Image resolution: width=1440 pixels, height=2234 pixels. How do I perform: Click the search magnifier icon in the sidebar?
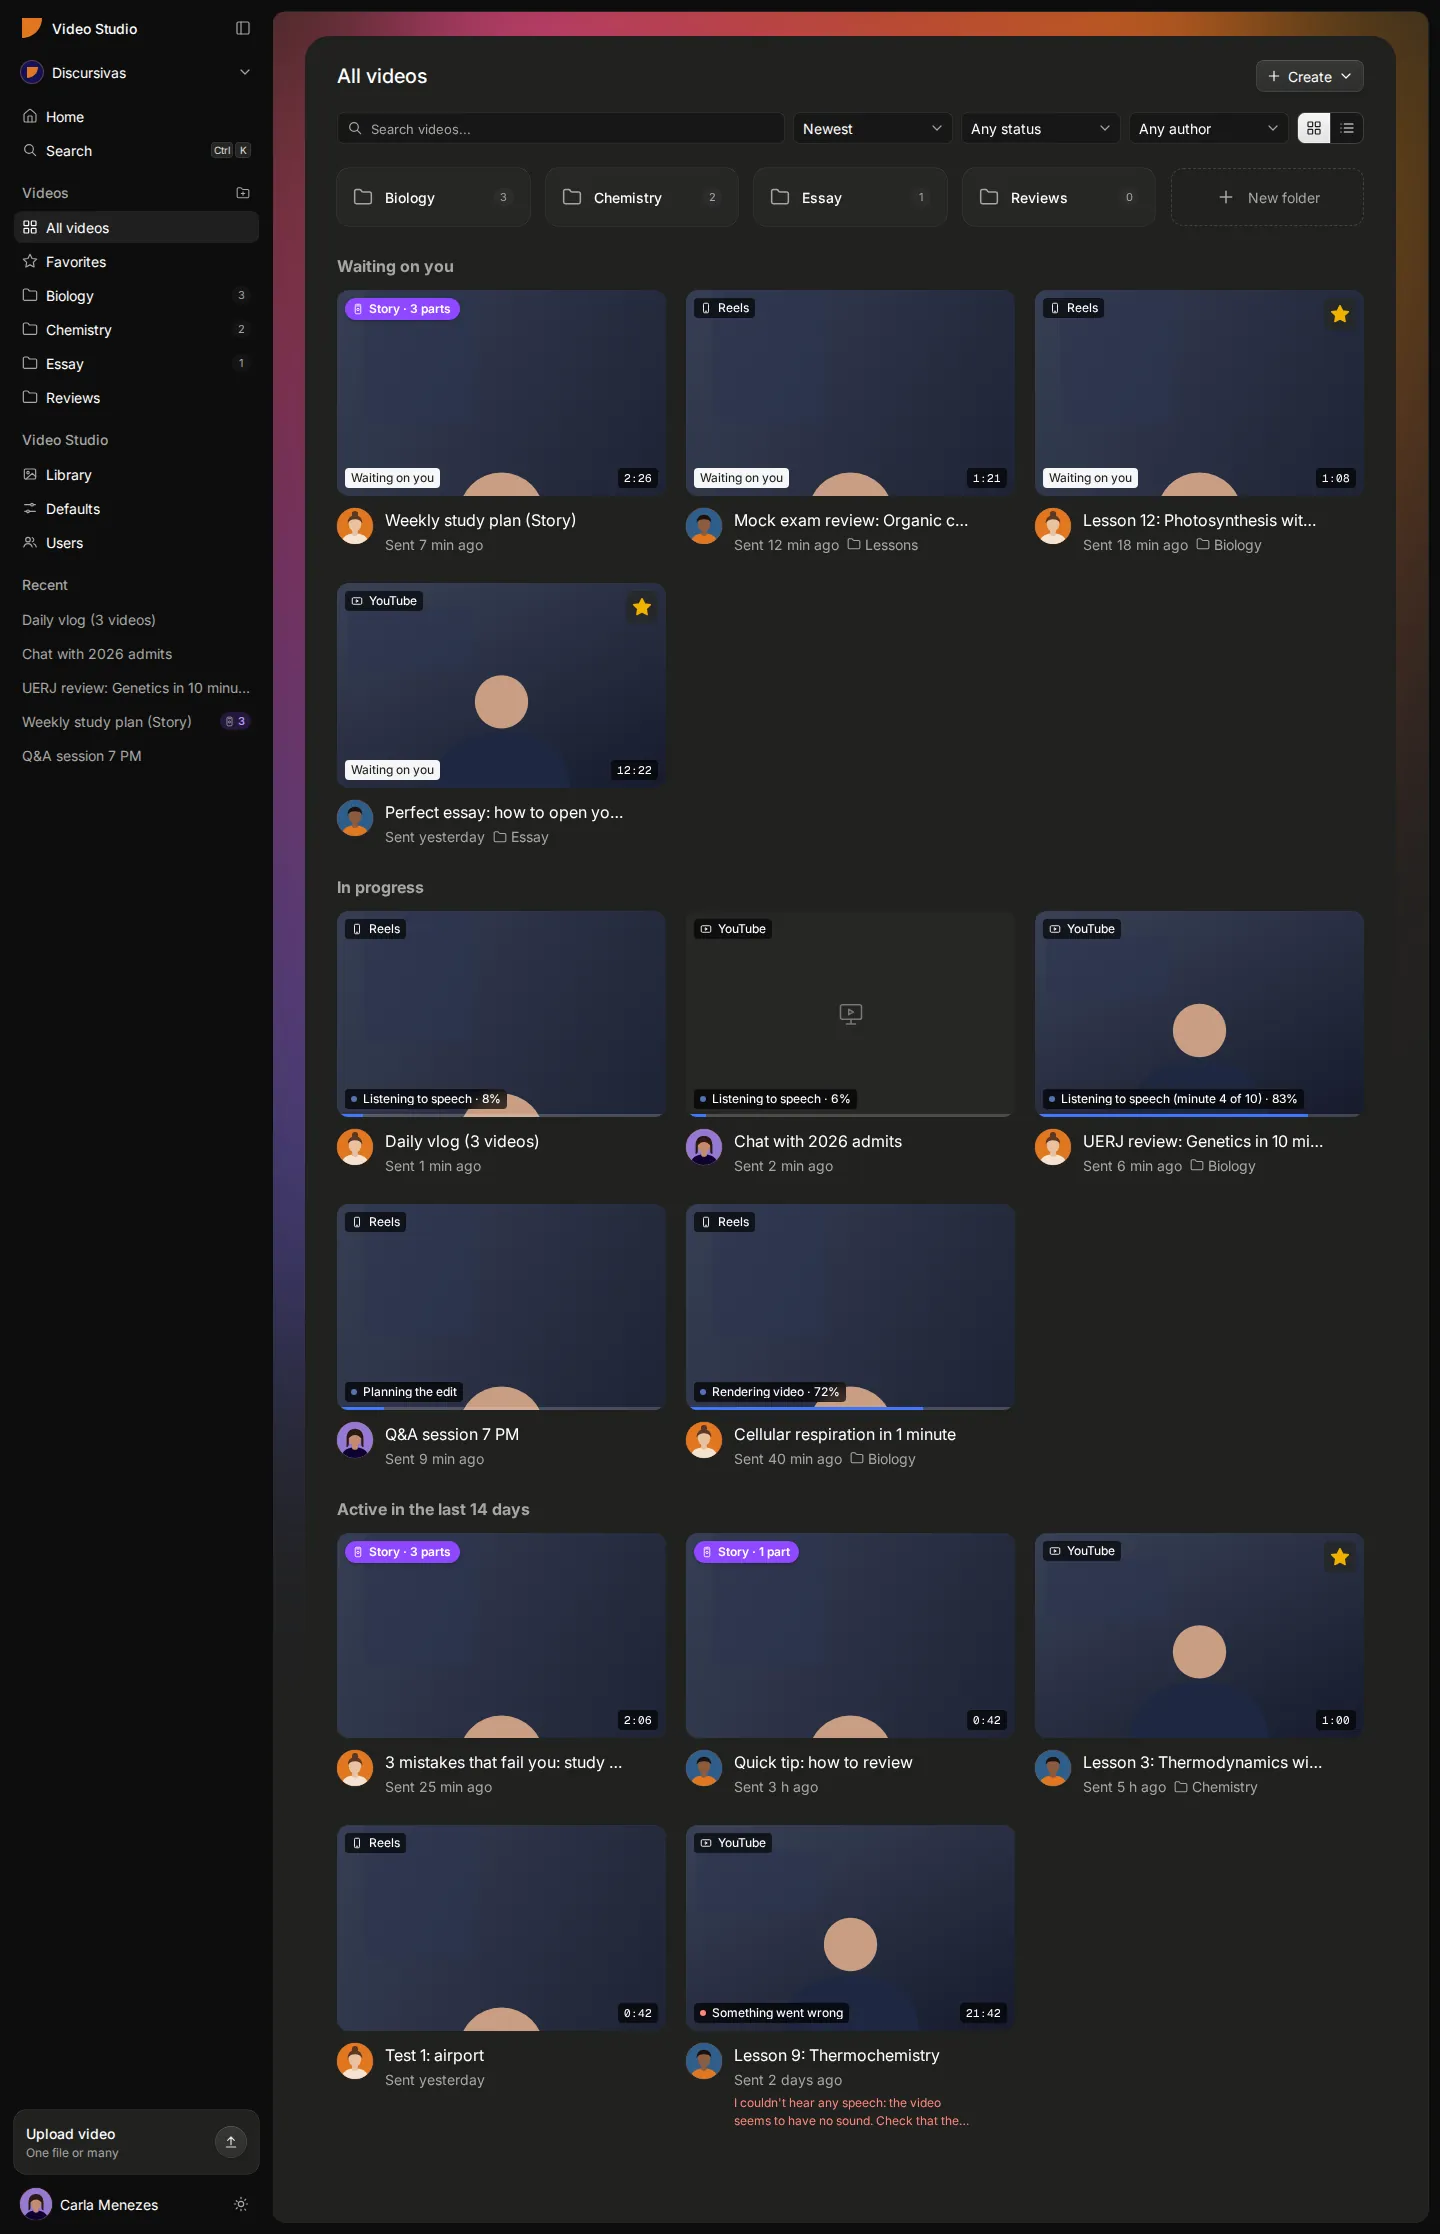pos(30,150)
